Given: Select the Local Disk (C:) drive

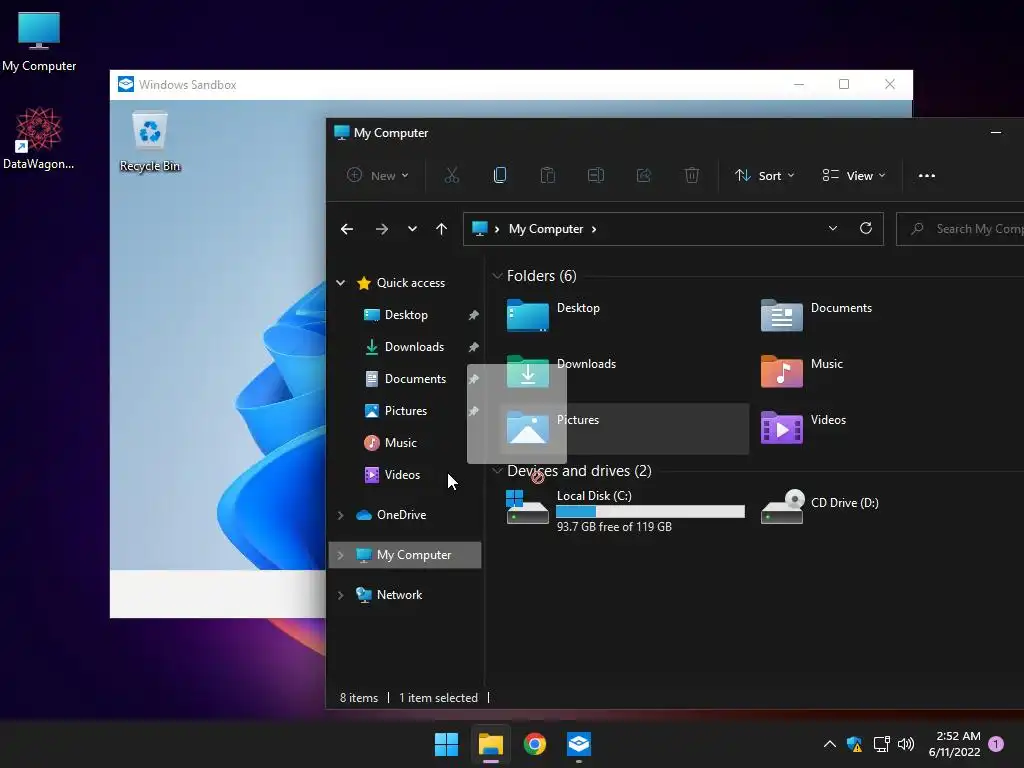Looking at the screenshot, I should coord(625,511).
